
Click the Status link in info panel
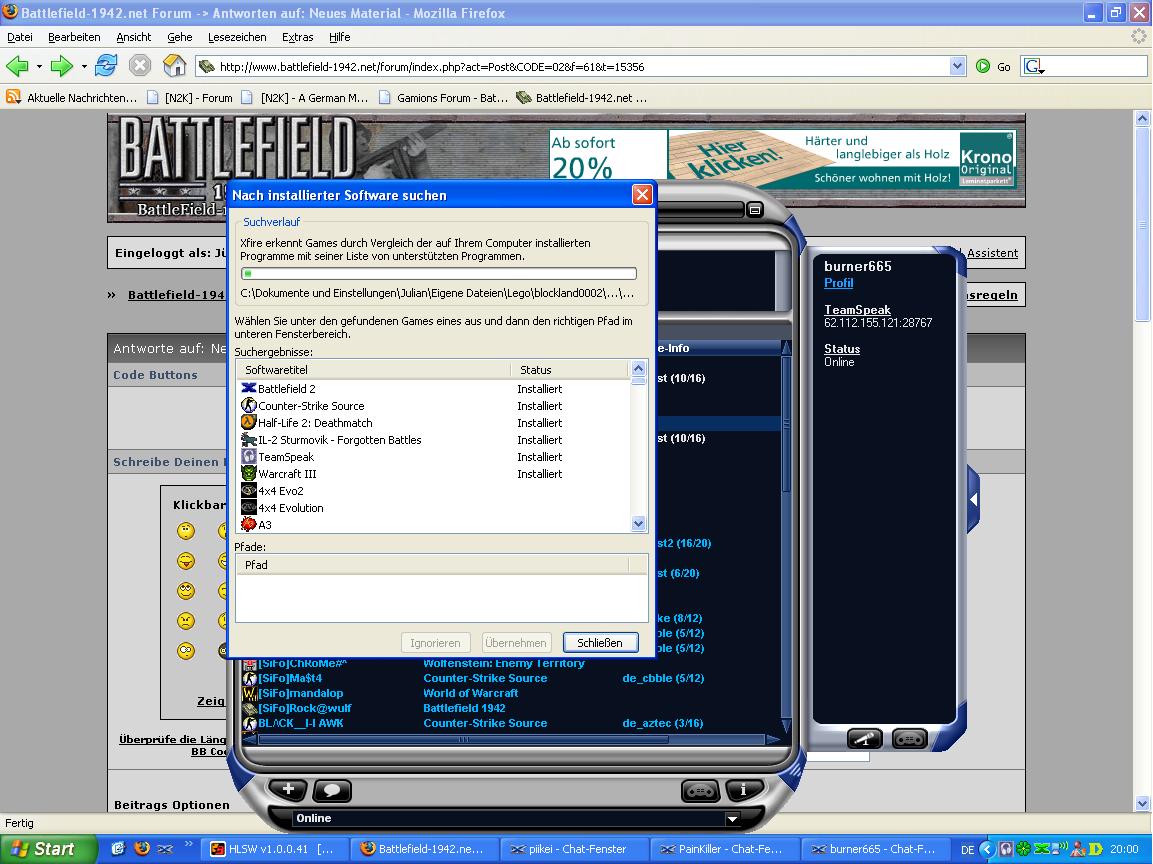[x=842, y=349]
